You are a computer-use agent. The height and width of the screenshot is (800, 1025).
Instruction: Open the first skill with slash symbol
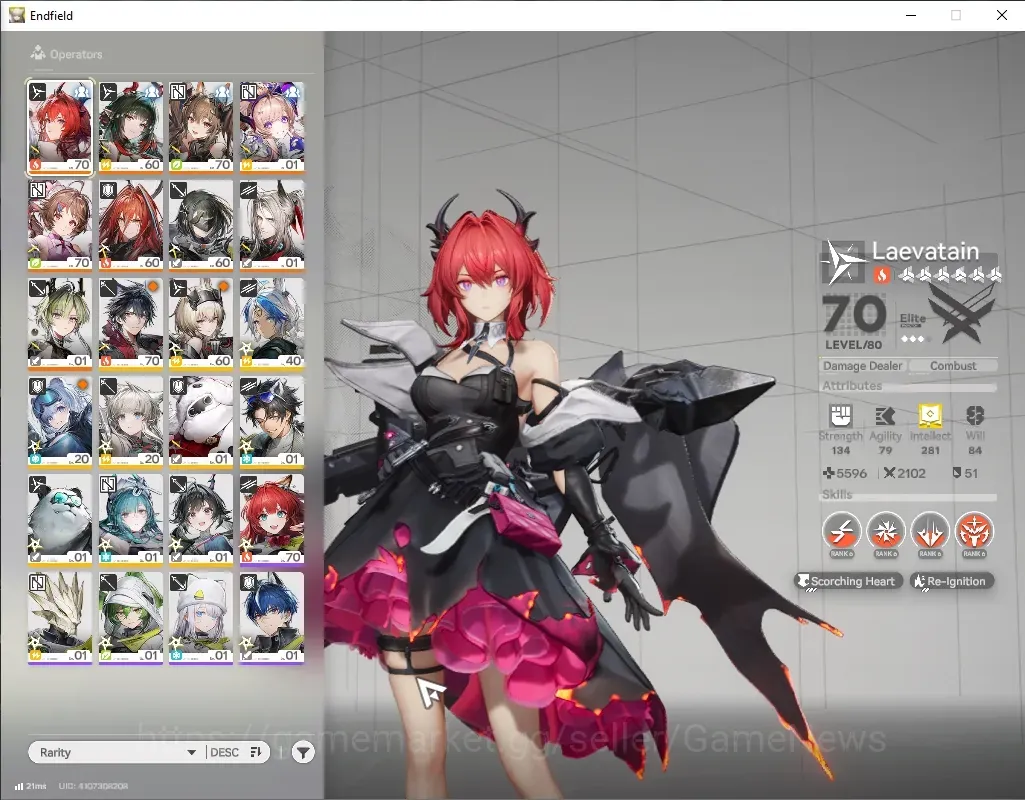(x=841, y=532)
